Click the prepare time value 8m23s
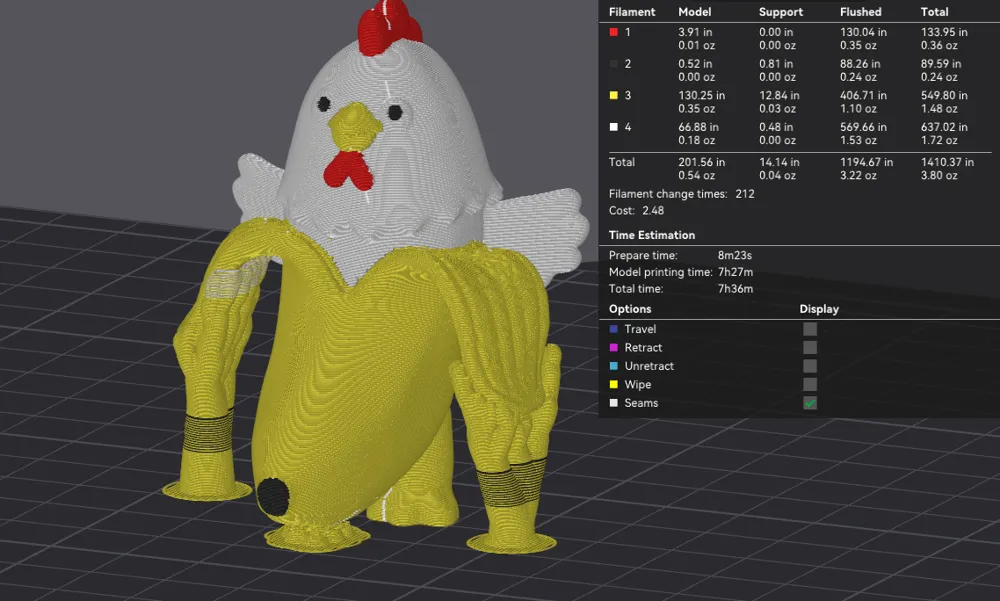Screen dimensions: 1000x601 [735, 255]
